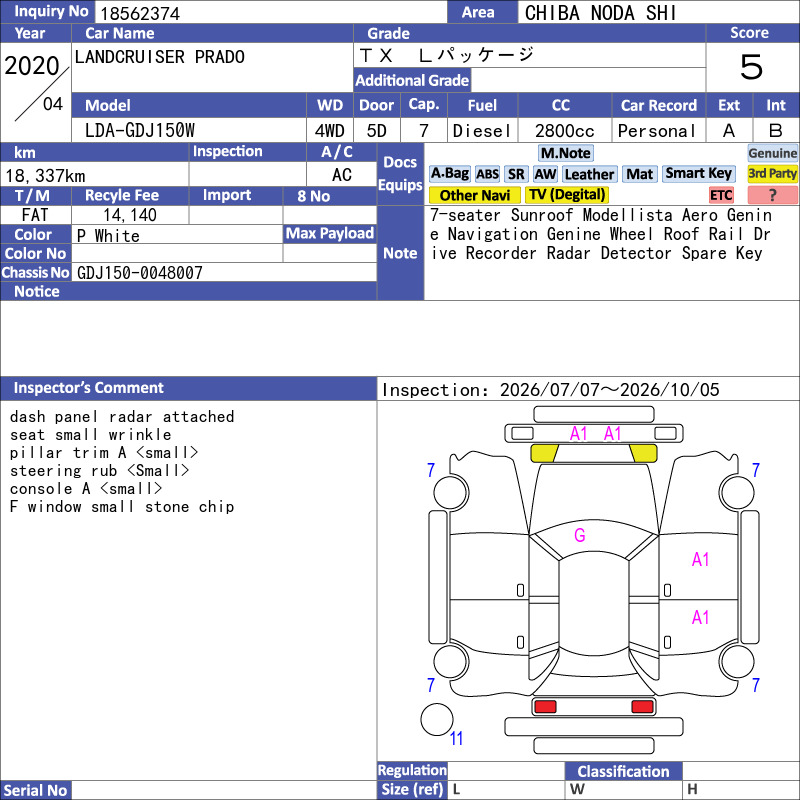Click the M.Note document badge
The width and height of the screenshot is (800, 800).
click(x=565, y=153)
